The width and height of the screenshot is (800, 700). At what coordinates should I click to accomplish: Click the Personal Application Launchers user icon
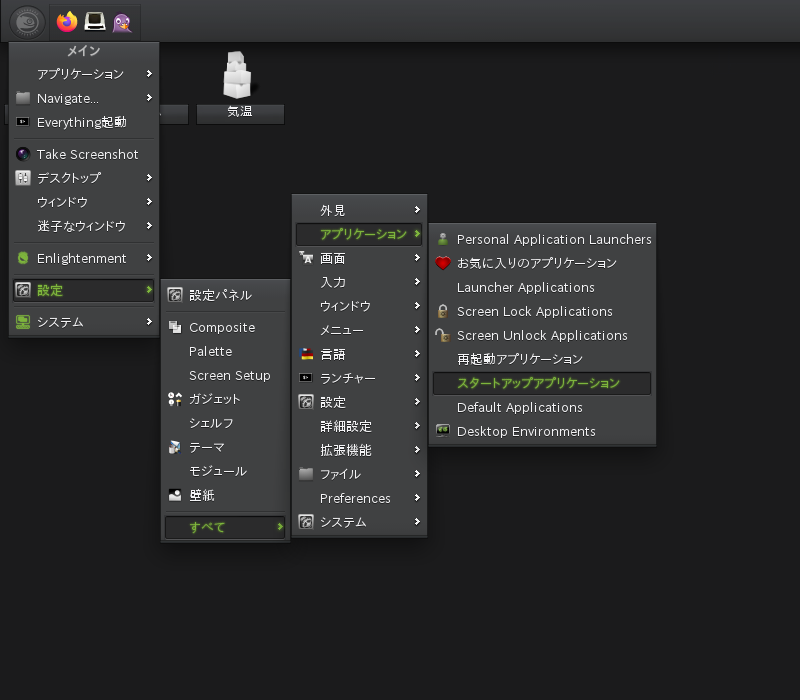coord(443,239)
